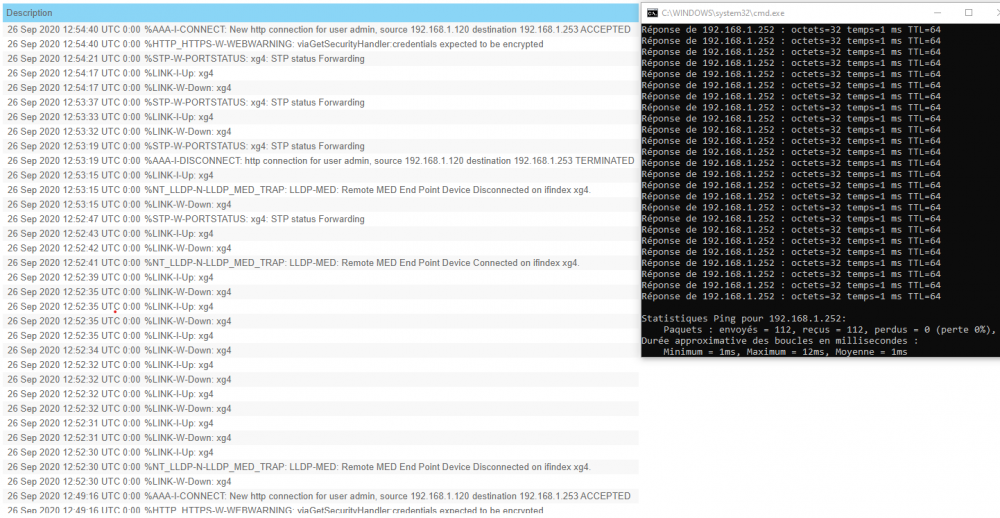The width and height of the screenshot is (1000, 518).
Task: Click 'Durée approximative des boucles' line in cmd
Action: (x=779, y=341)
